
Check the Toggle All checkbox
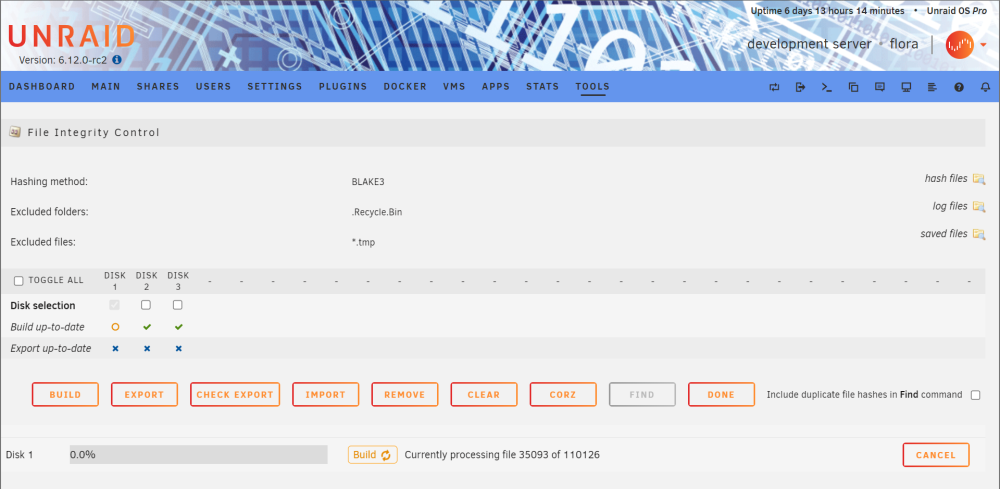(x=18, y=281)
